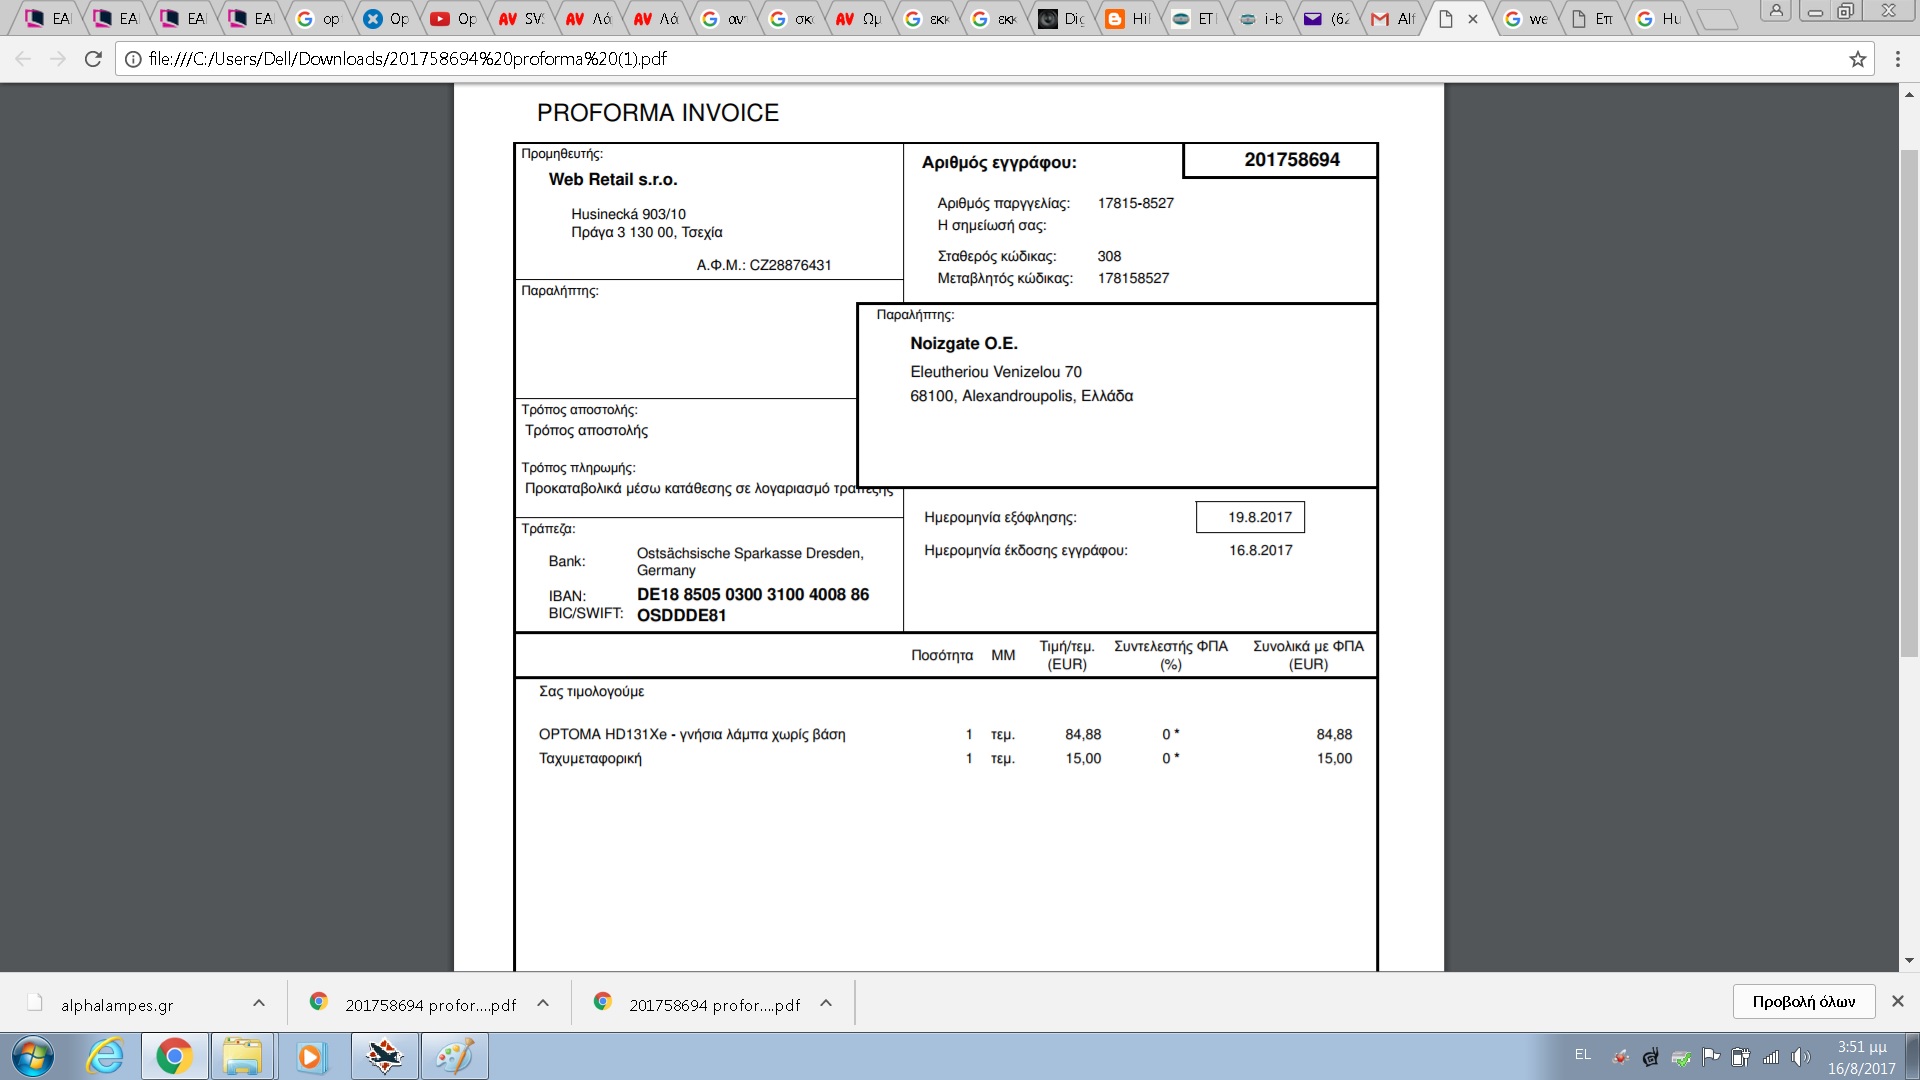Image resolution: width=1920 pixels, height=1080 pixels.
Task: Navigate back using the back arrow
Action: 21,59
